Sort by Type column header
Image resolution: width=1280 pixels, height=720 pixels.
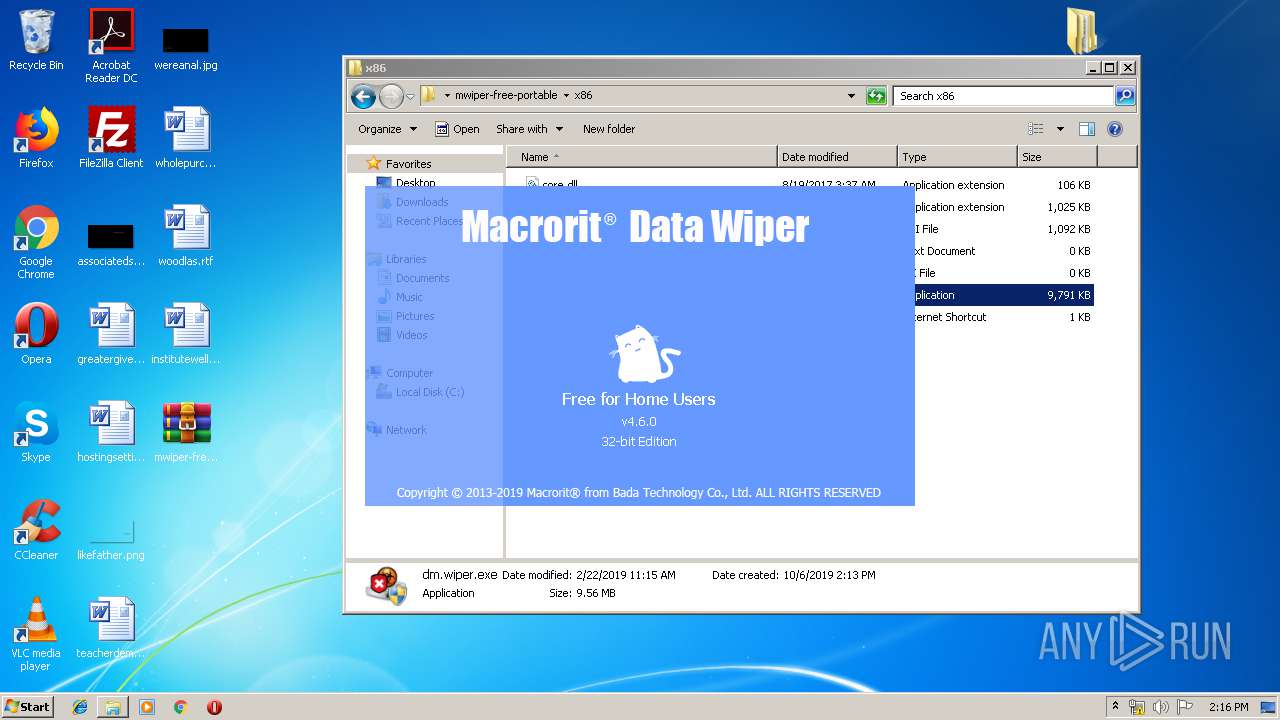click(957, 157)
